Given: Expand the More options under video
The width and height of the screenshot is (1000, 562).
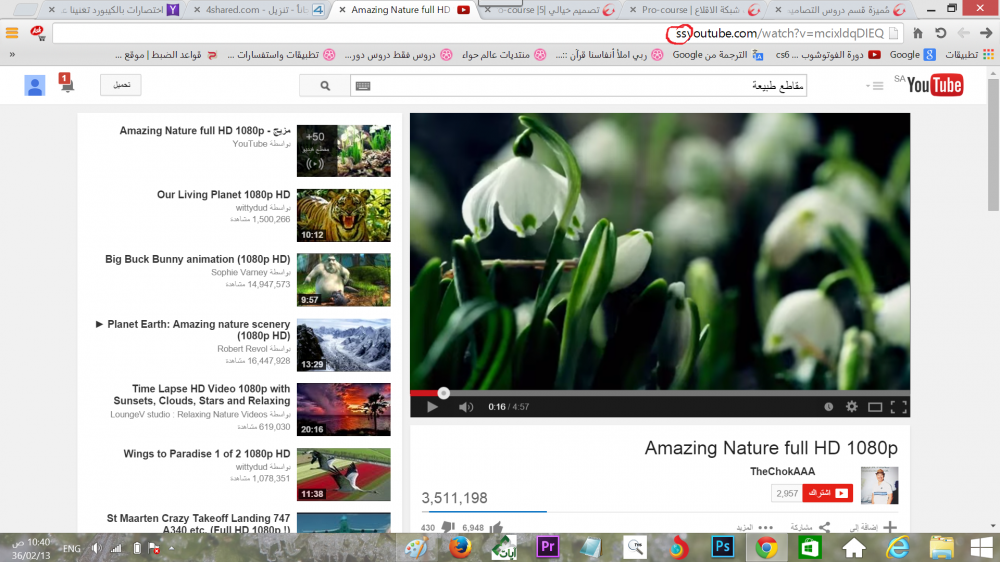Looking at the screenshot, I should point(758,527).
